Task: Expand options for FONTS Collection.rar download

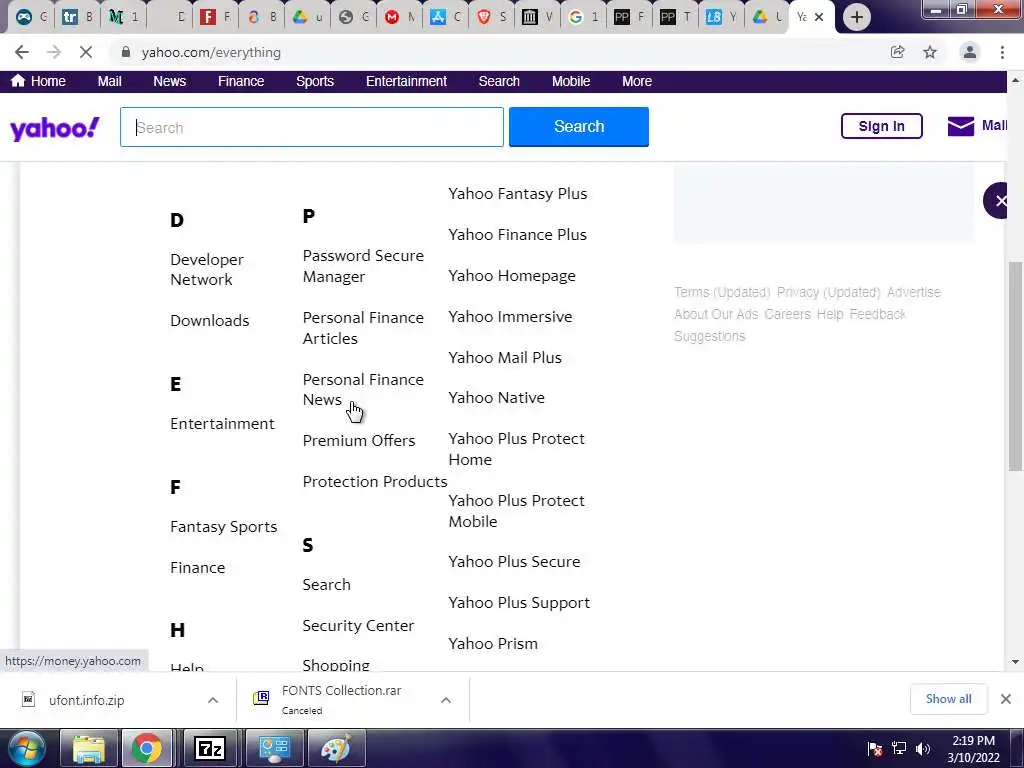Action: (x=446, y=700)
